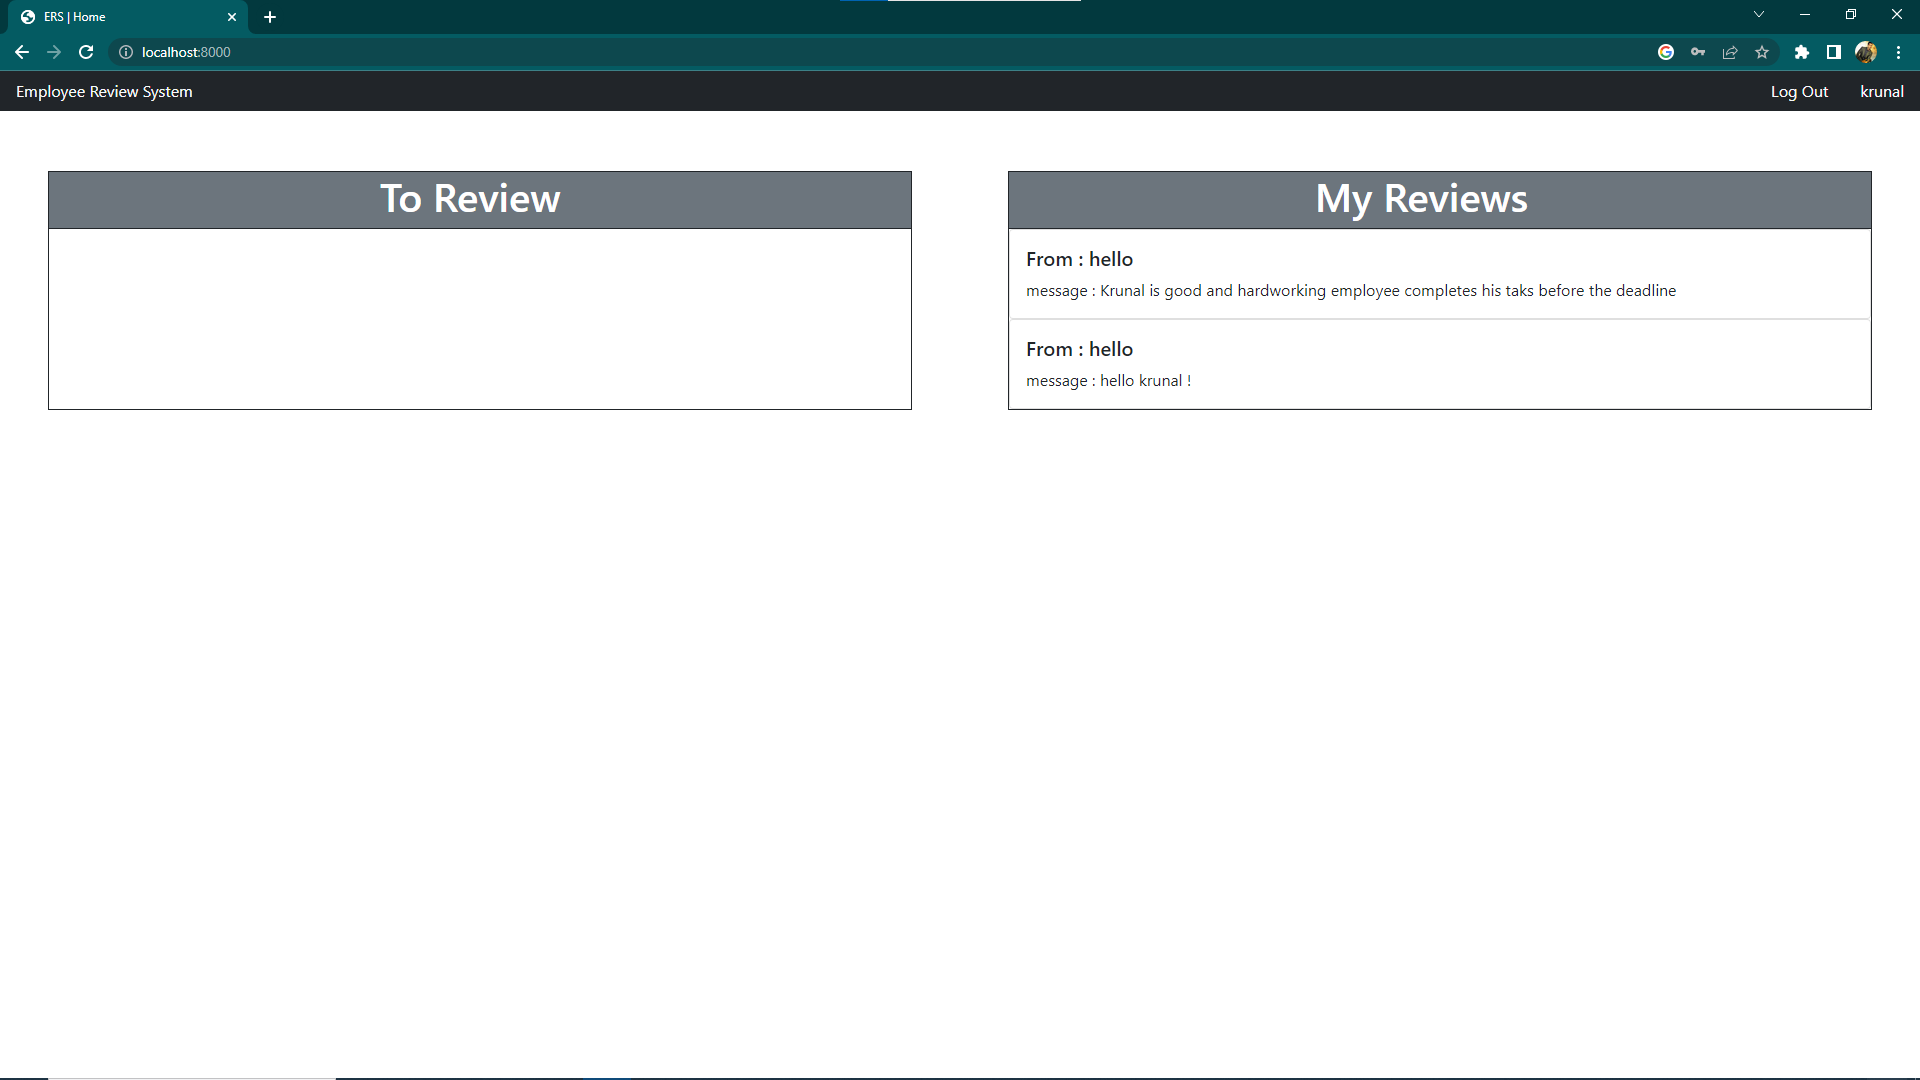Go back using the back arrow
Screen dimensions: 1920x1080
coord(22,52)
